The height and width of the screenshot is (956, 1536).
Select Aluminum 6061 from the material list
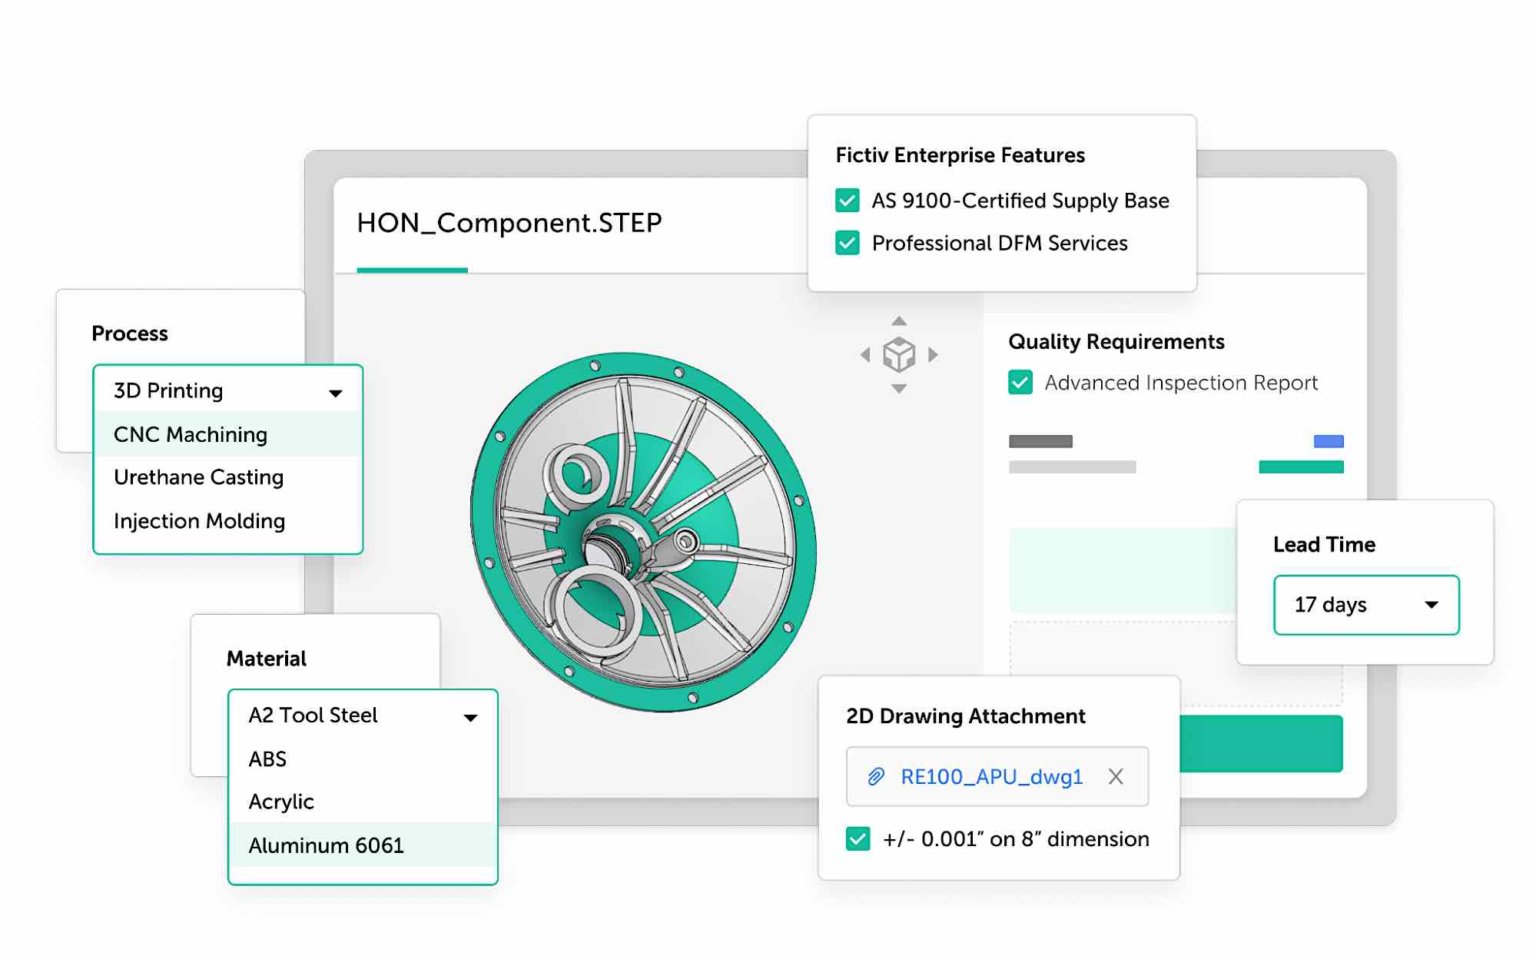tap(326, 845)
